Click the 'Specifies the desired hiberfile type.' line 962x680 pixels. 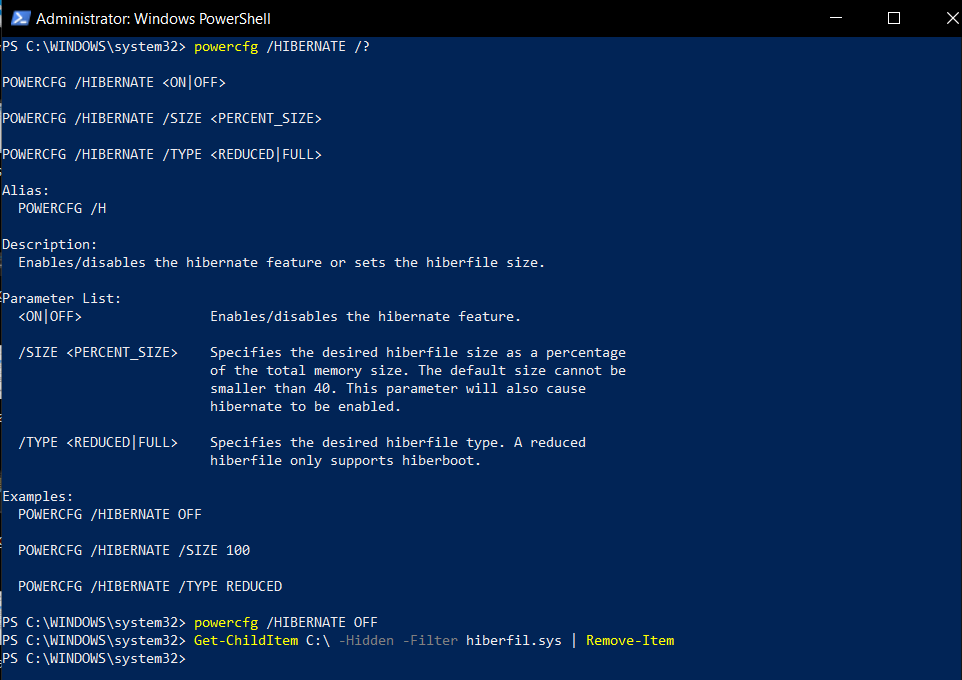(398, 442)
